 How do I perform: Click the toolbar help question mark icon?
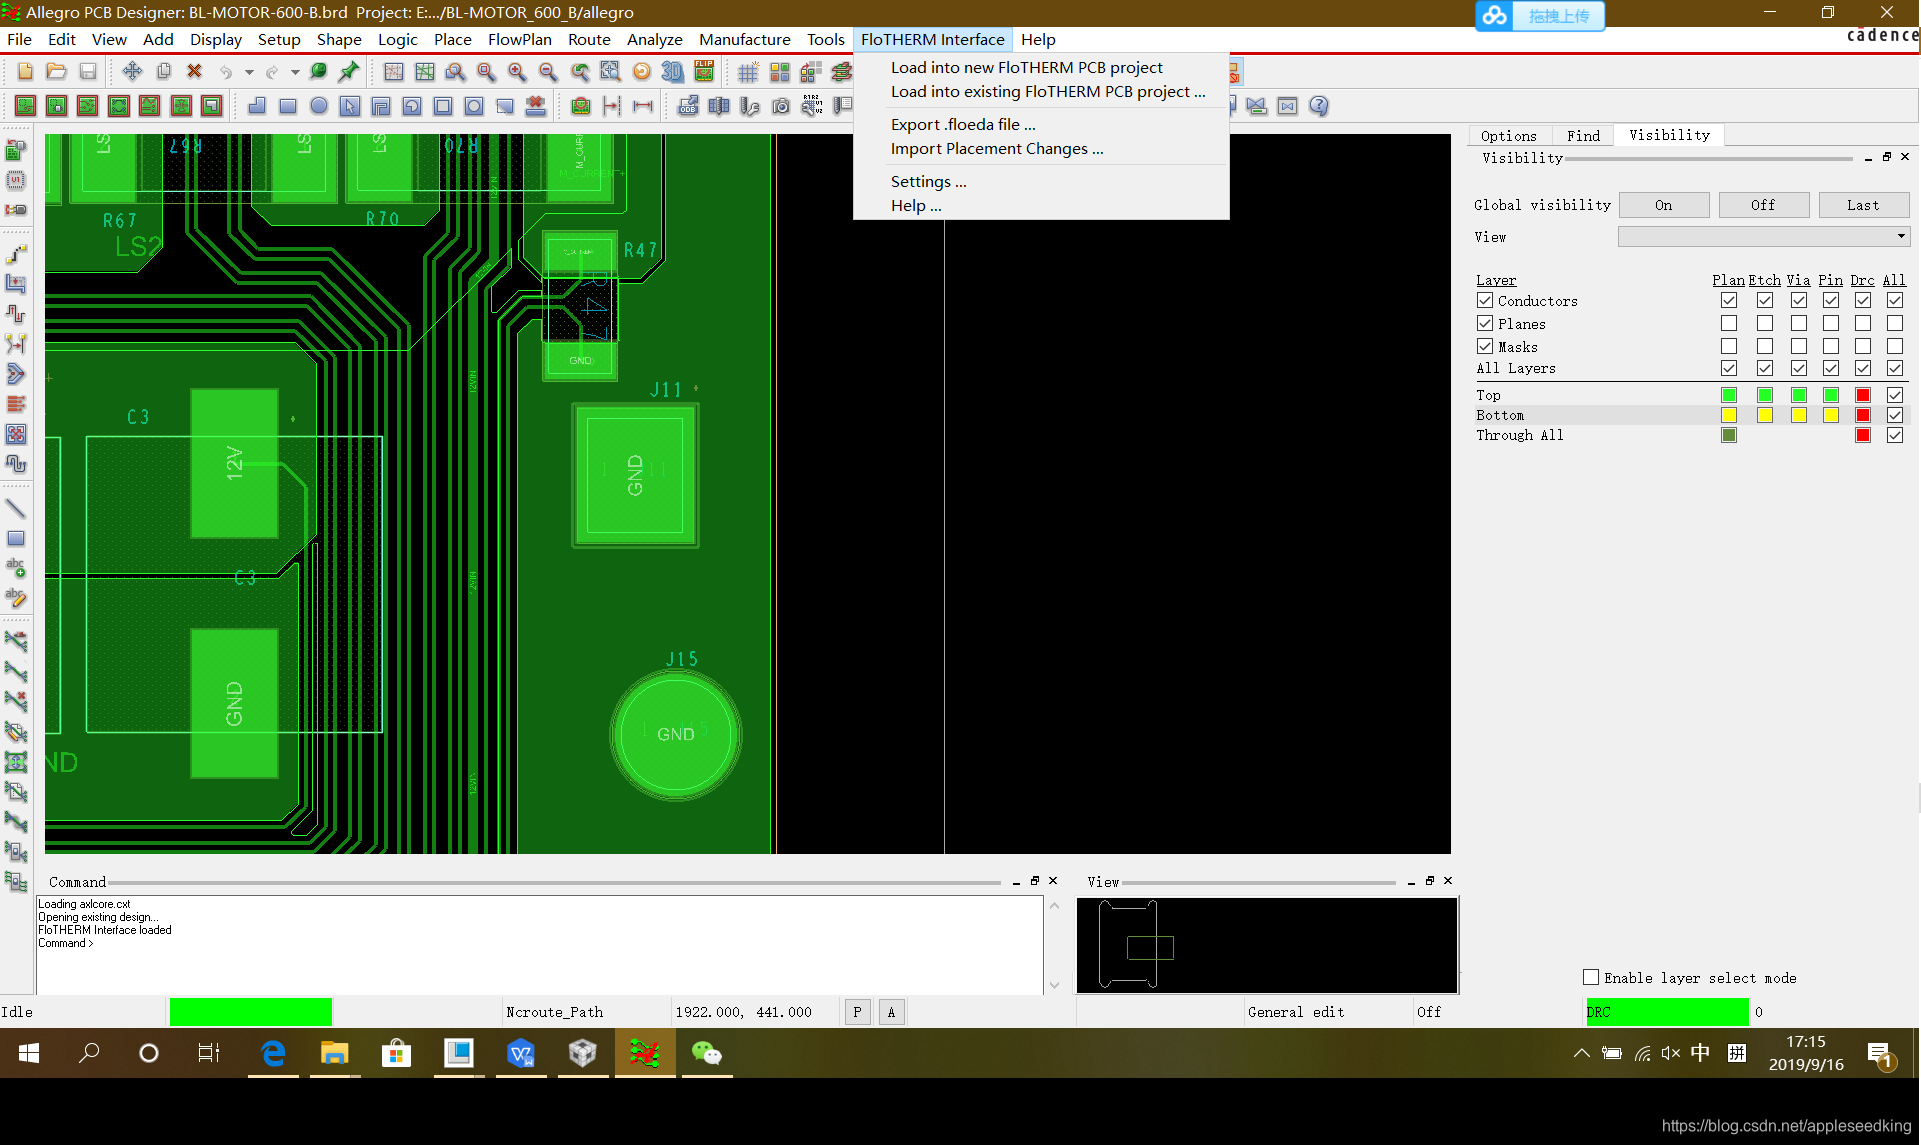(x=1319, y=106)
